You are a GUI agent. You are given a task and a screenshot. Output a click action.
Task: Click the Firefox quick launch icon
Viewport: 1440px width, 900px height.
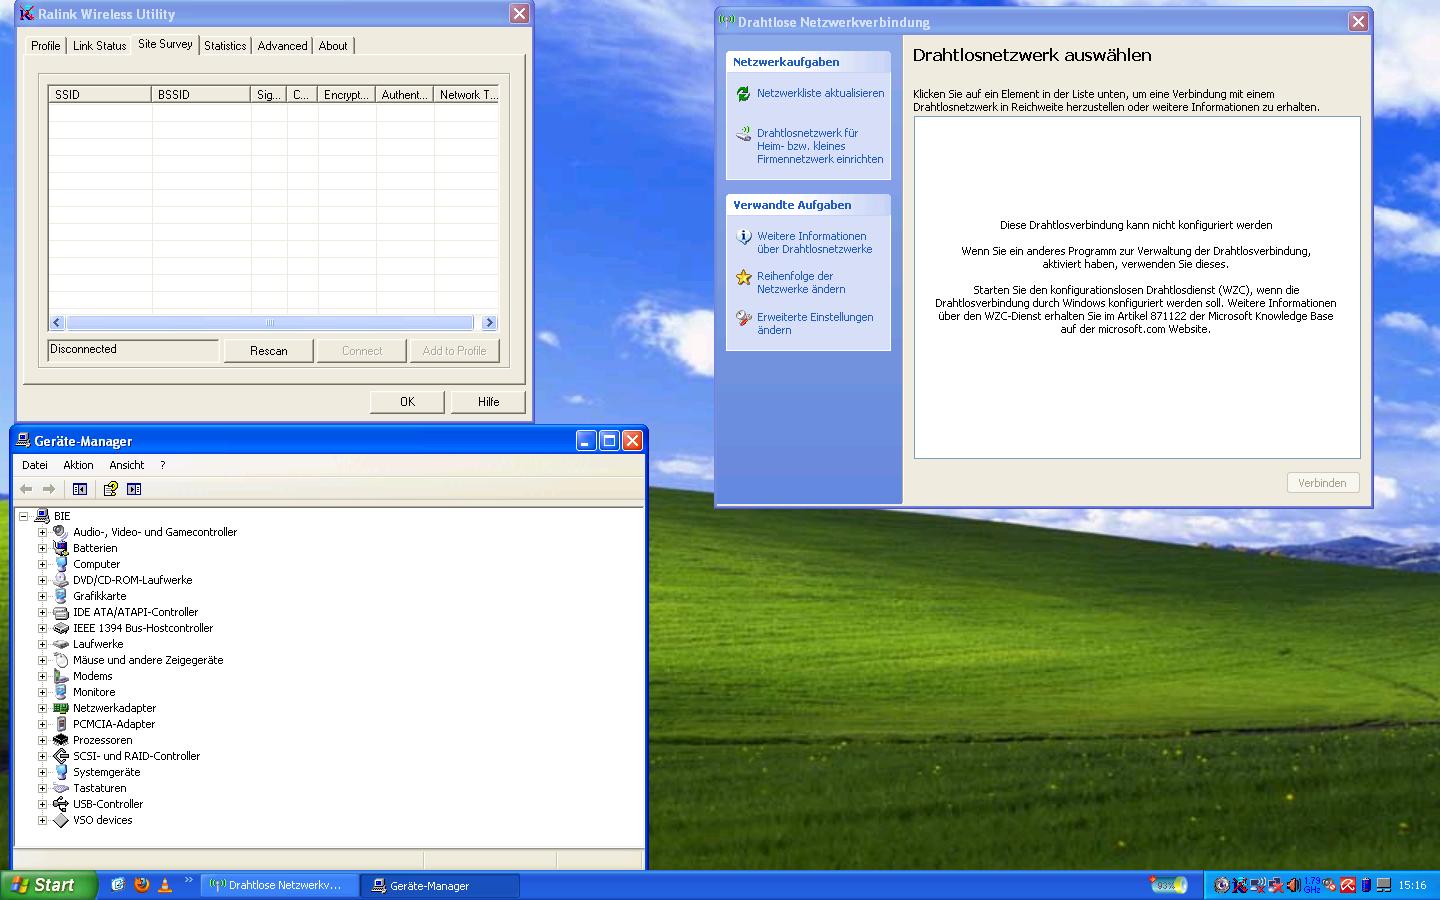[141, 885]
